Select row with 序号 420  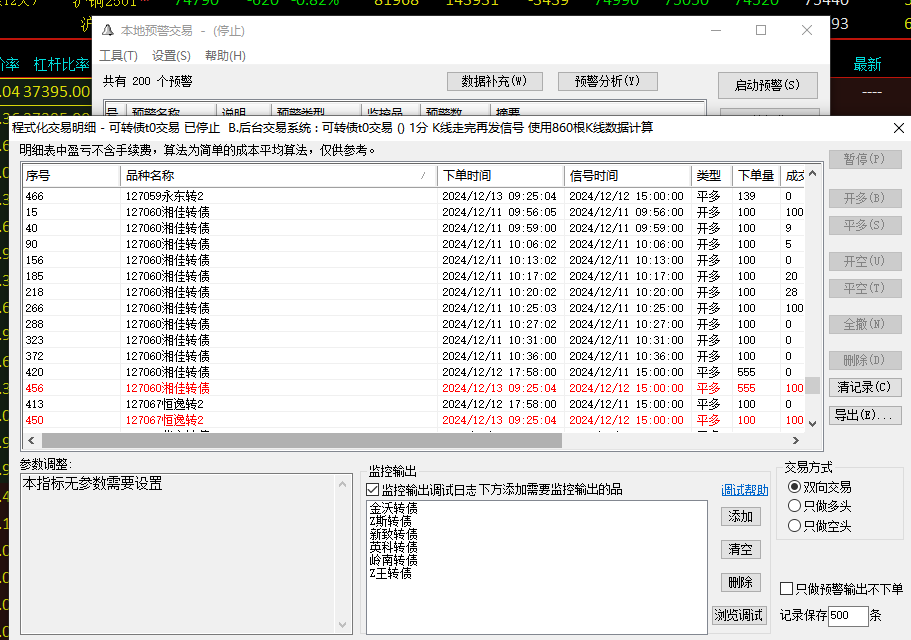pyautogui.click(x=414, y=372)
